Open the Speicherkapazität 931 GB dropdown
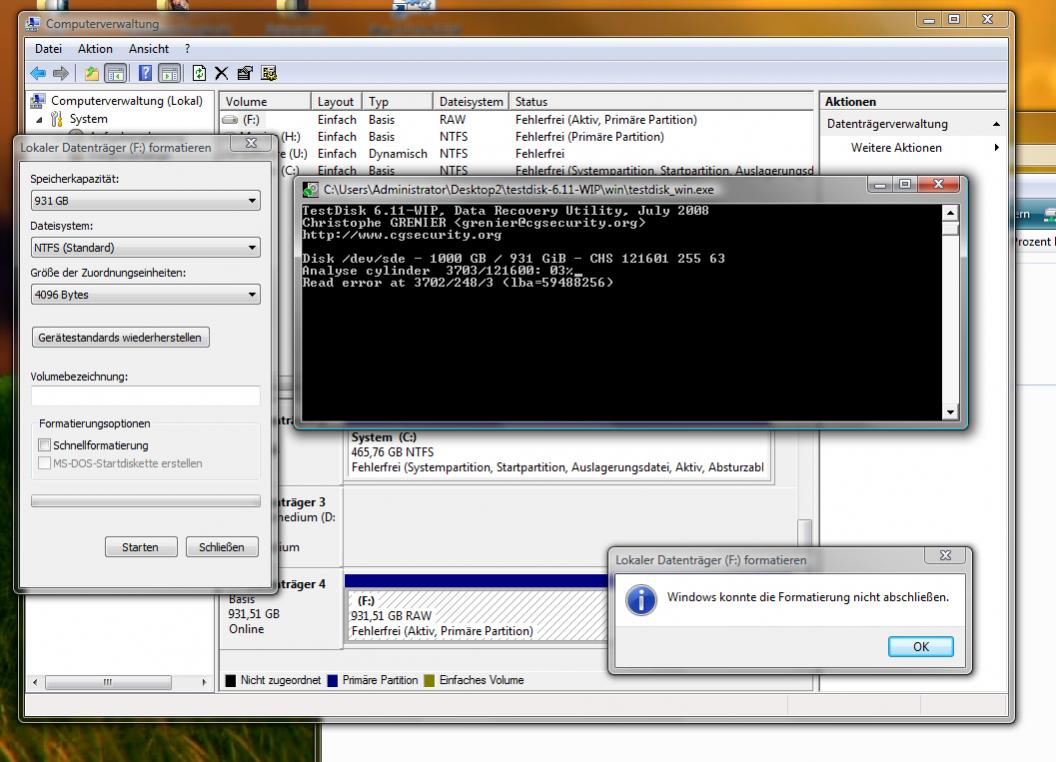Viewport: 1056px width, 762px height. pos(145,201)
